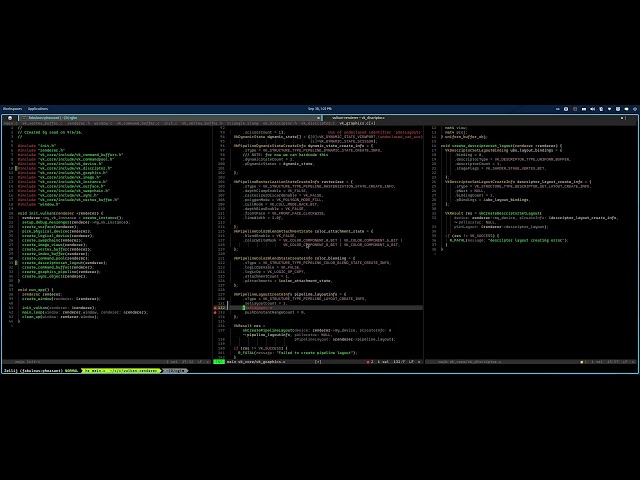Image resolution: width=640 pixels, height=480 pixels.
Task: Open the vk_vertex_buffer.c buffer tab
Action: click(42, 123)
